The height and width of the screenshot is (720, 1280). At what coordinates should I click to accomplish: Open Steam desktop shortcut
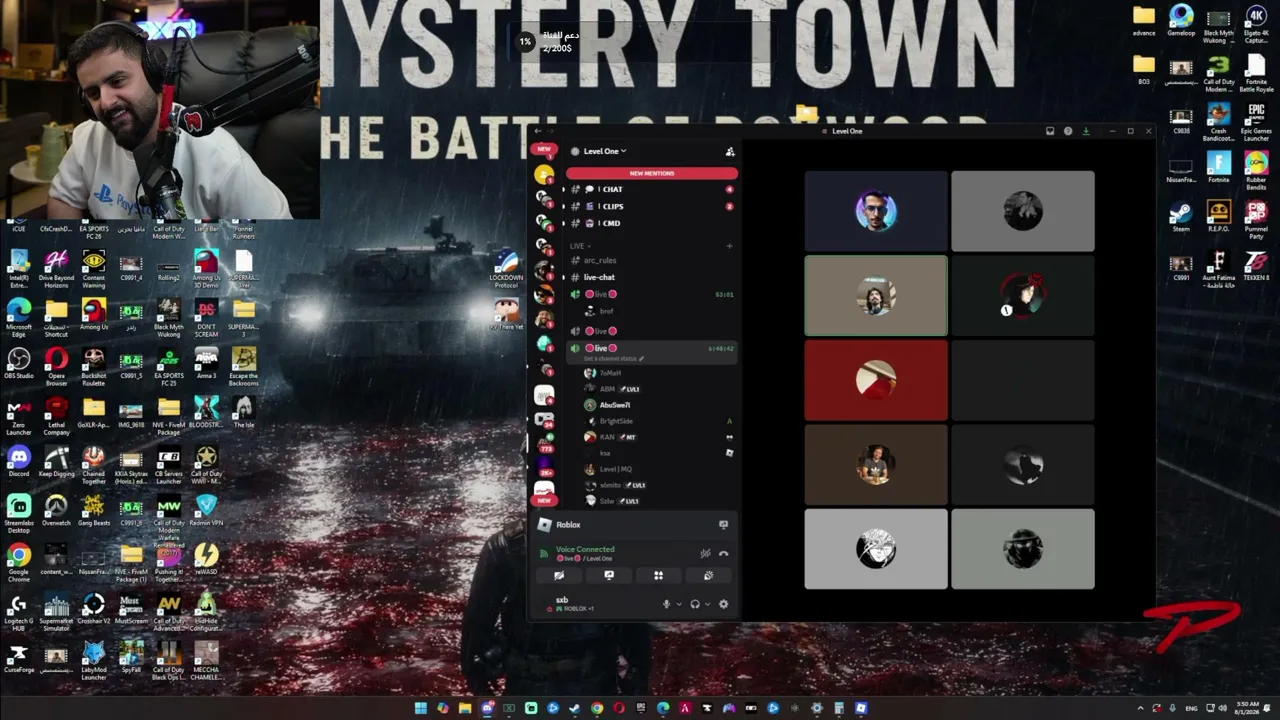(1181, 217)
